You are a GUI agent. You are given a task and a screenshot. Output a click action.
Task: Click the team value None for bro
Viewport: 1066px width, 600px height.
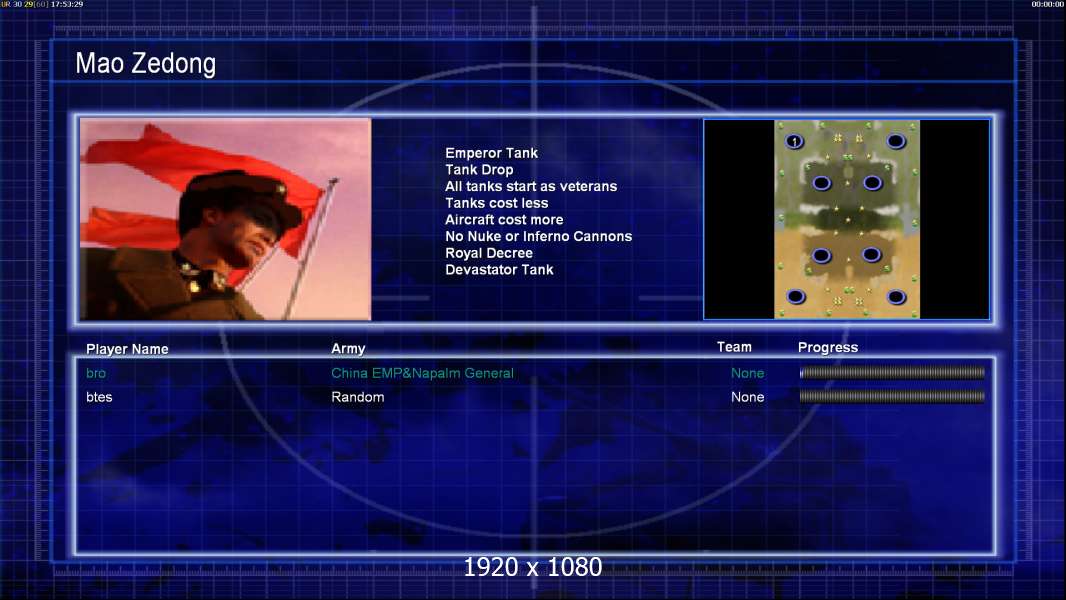tap(747, 373)
